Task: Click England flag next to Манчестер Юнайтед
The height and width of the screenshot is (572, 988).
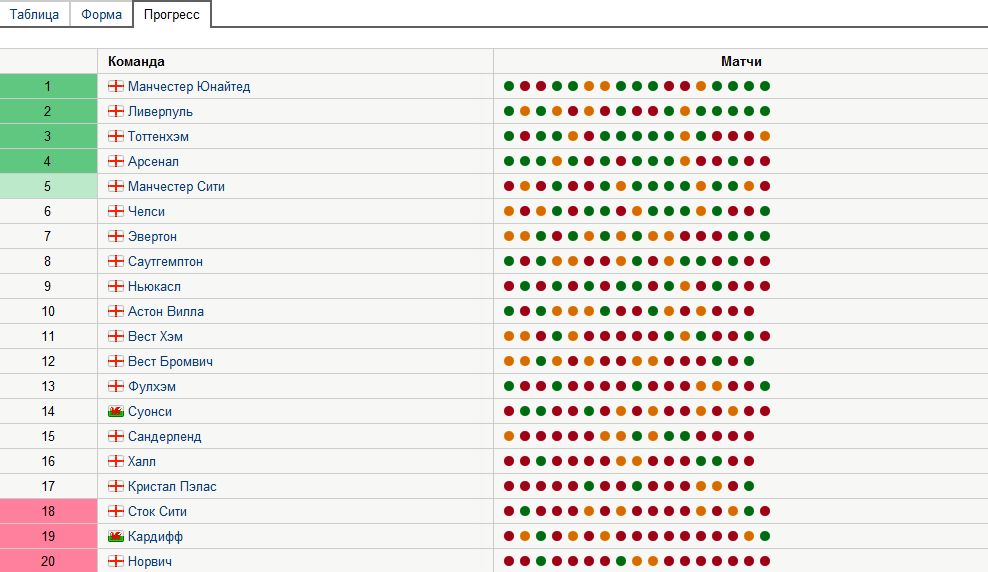Action: coord(116,86)
